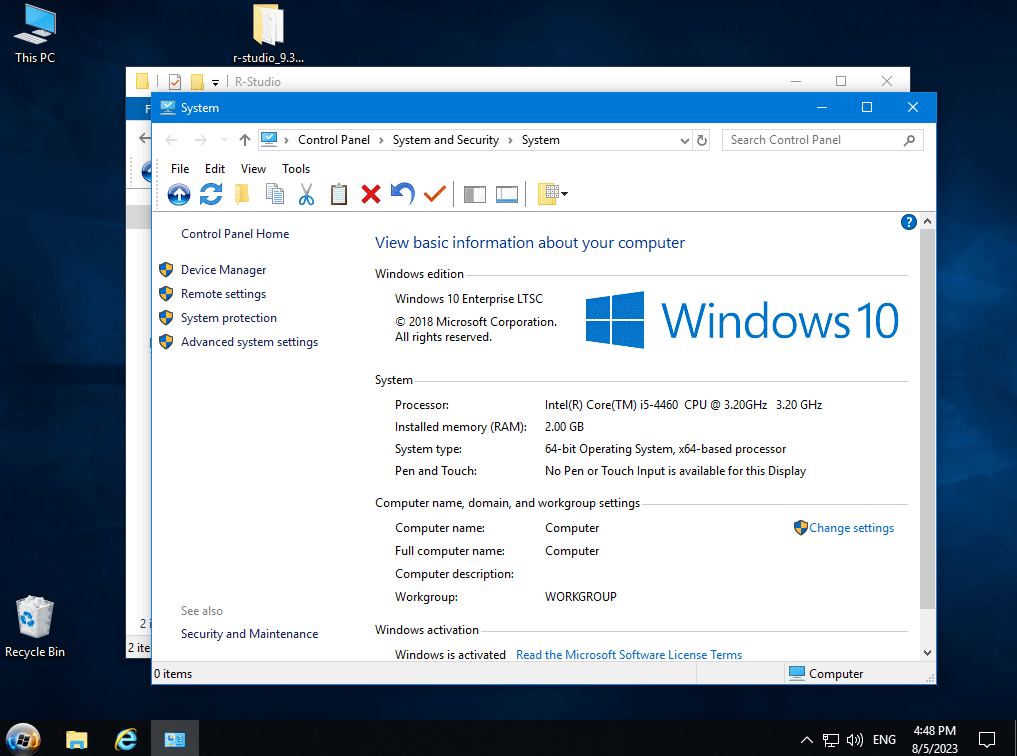Click the refresh button beside address bar
Viewport: 1017px width, 756px height.
click(x=702, y=140)
